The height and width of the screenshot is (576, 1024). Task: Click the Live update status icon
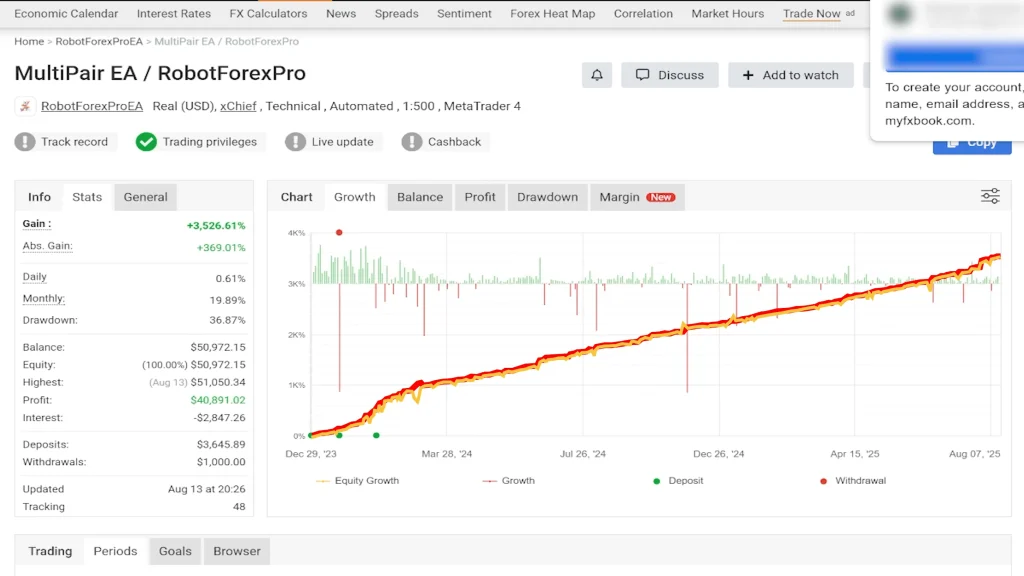(295, 142)
